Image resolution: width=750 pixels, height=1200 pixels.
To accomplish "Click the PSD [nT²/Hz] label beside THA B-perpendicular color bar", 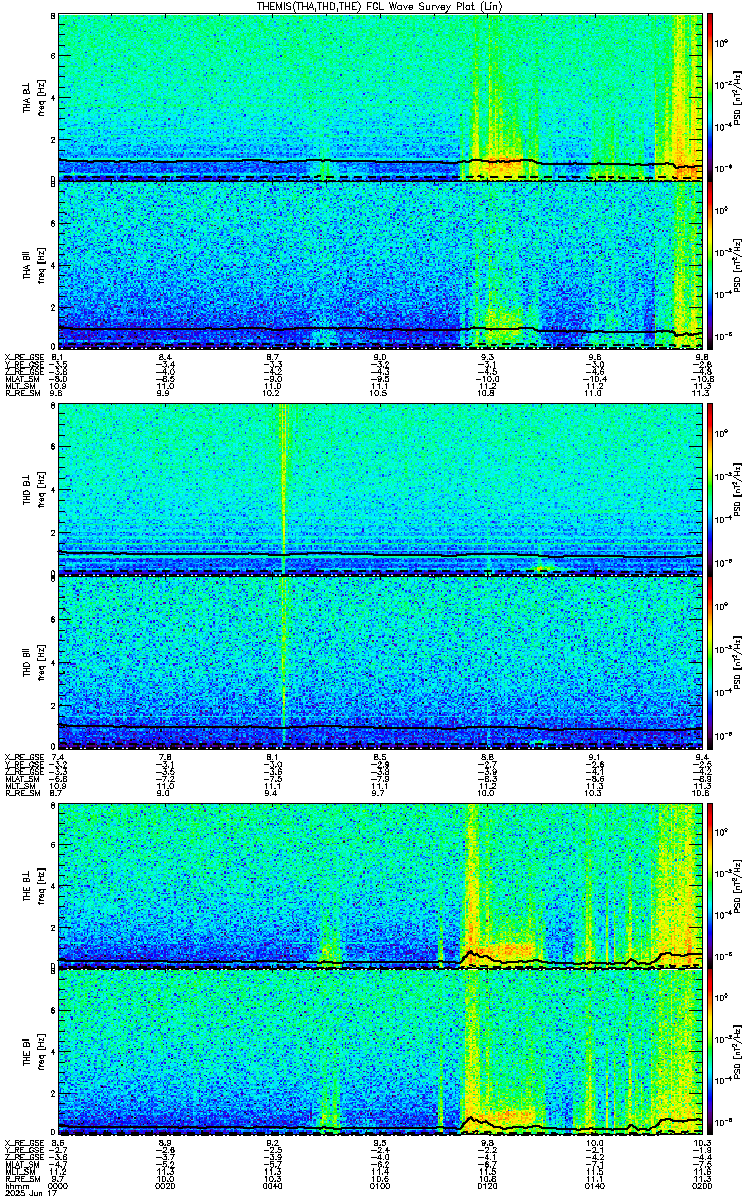I will [x=736, y=97].
